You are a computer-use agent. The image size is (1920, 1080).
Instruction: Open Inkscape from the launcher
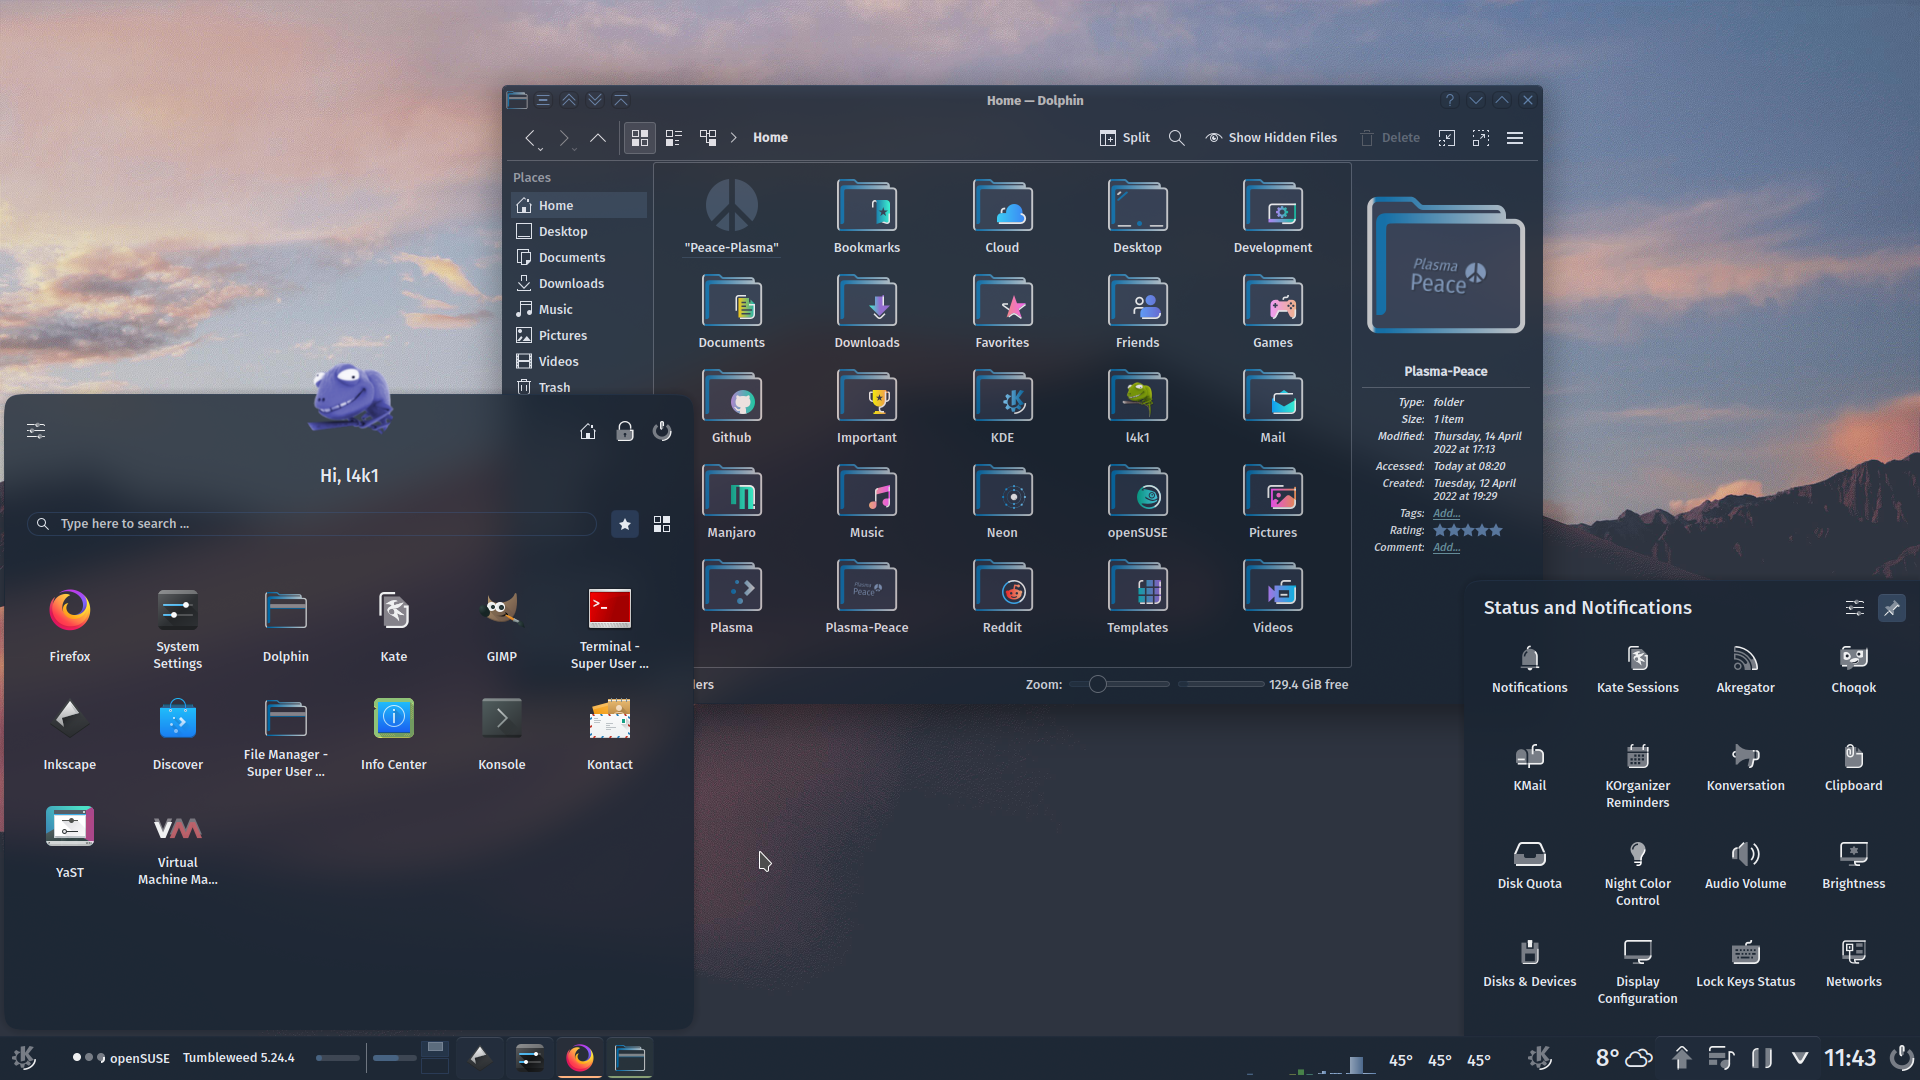click(70, 733)
